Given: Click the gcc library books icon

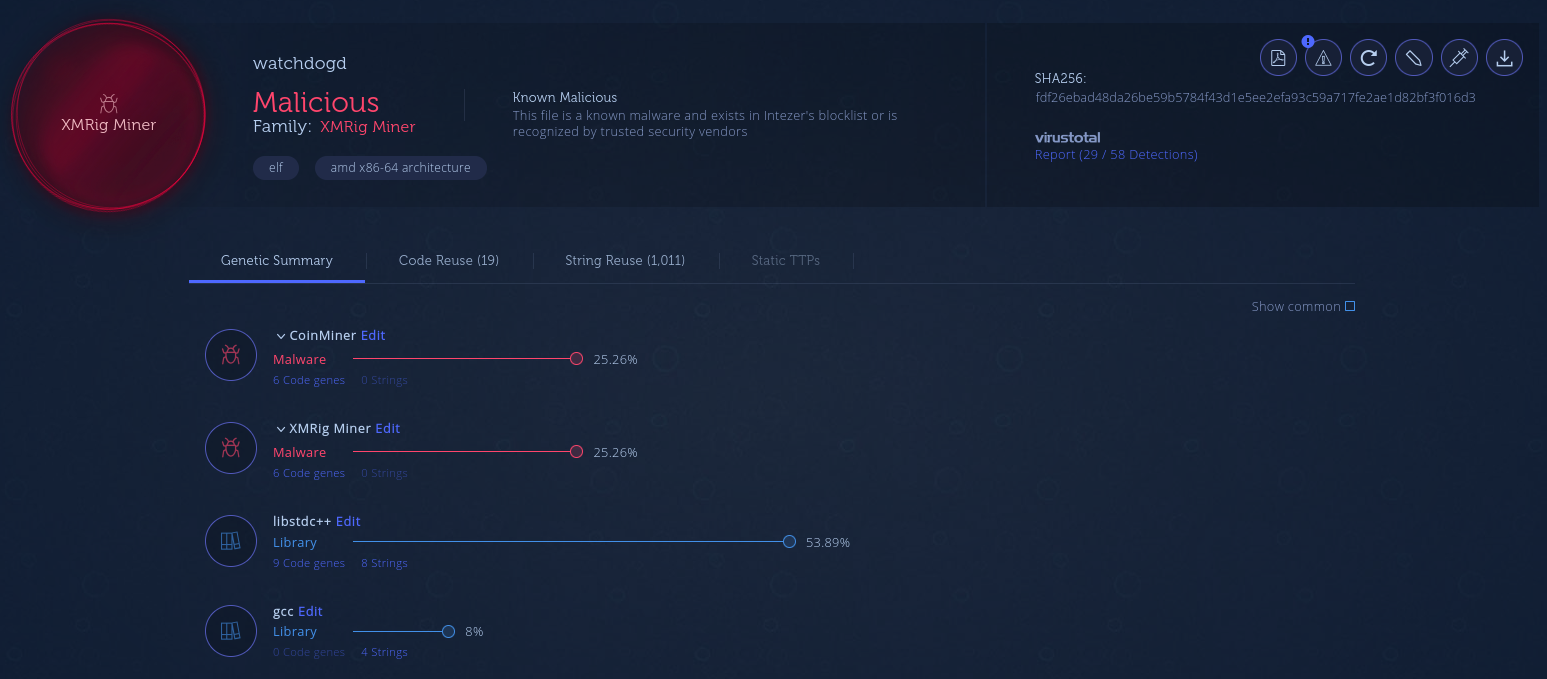Looking at the screenshot, I should point(231,631).
